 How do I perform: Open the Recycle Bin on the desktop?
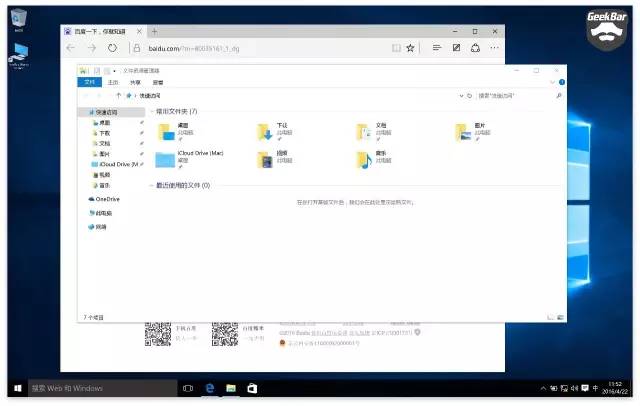point(18,20)
